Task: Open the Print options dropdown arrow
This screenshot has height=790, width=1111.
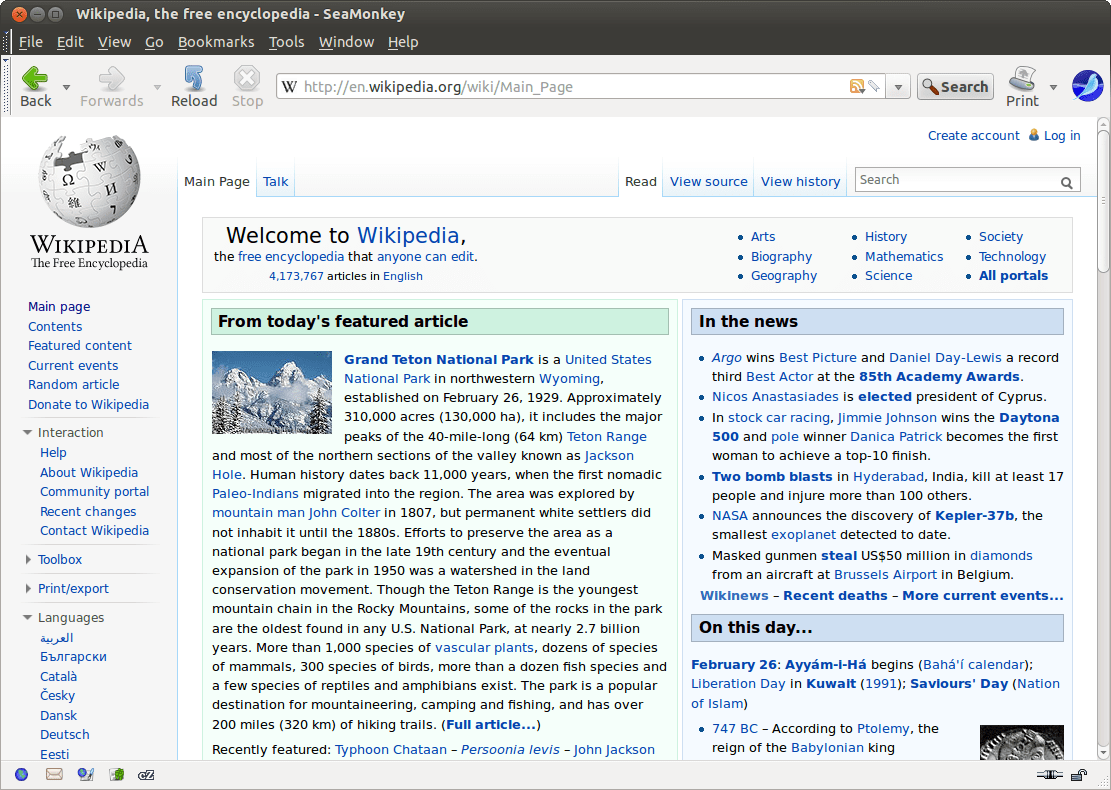Action: click(1054, 87)
